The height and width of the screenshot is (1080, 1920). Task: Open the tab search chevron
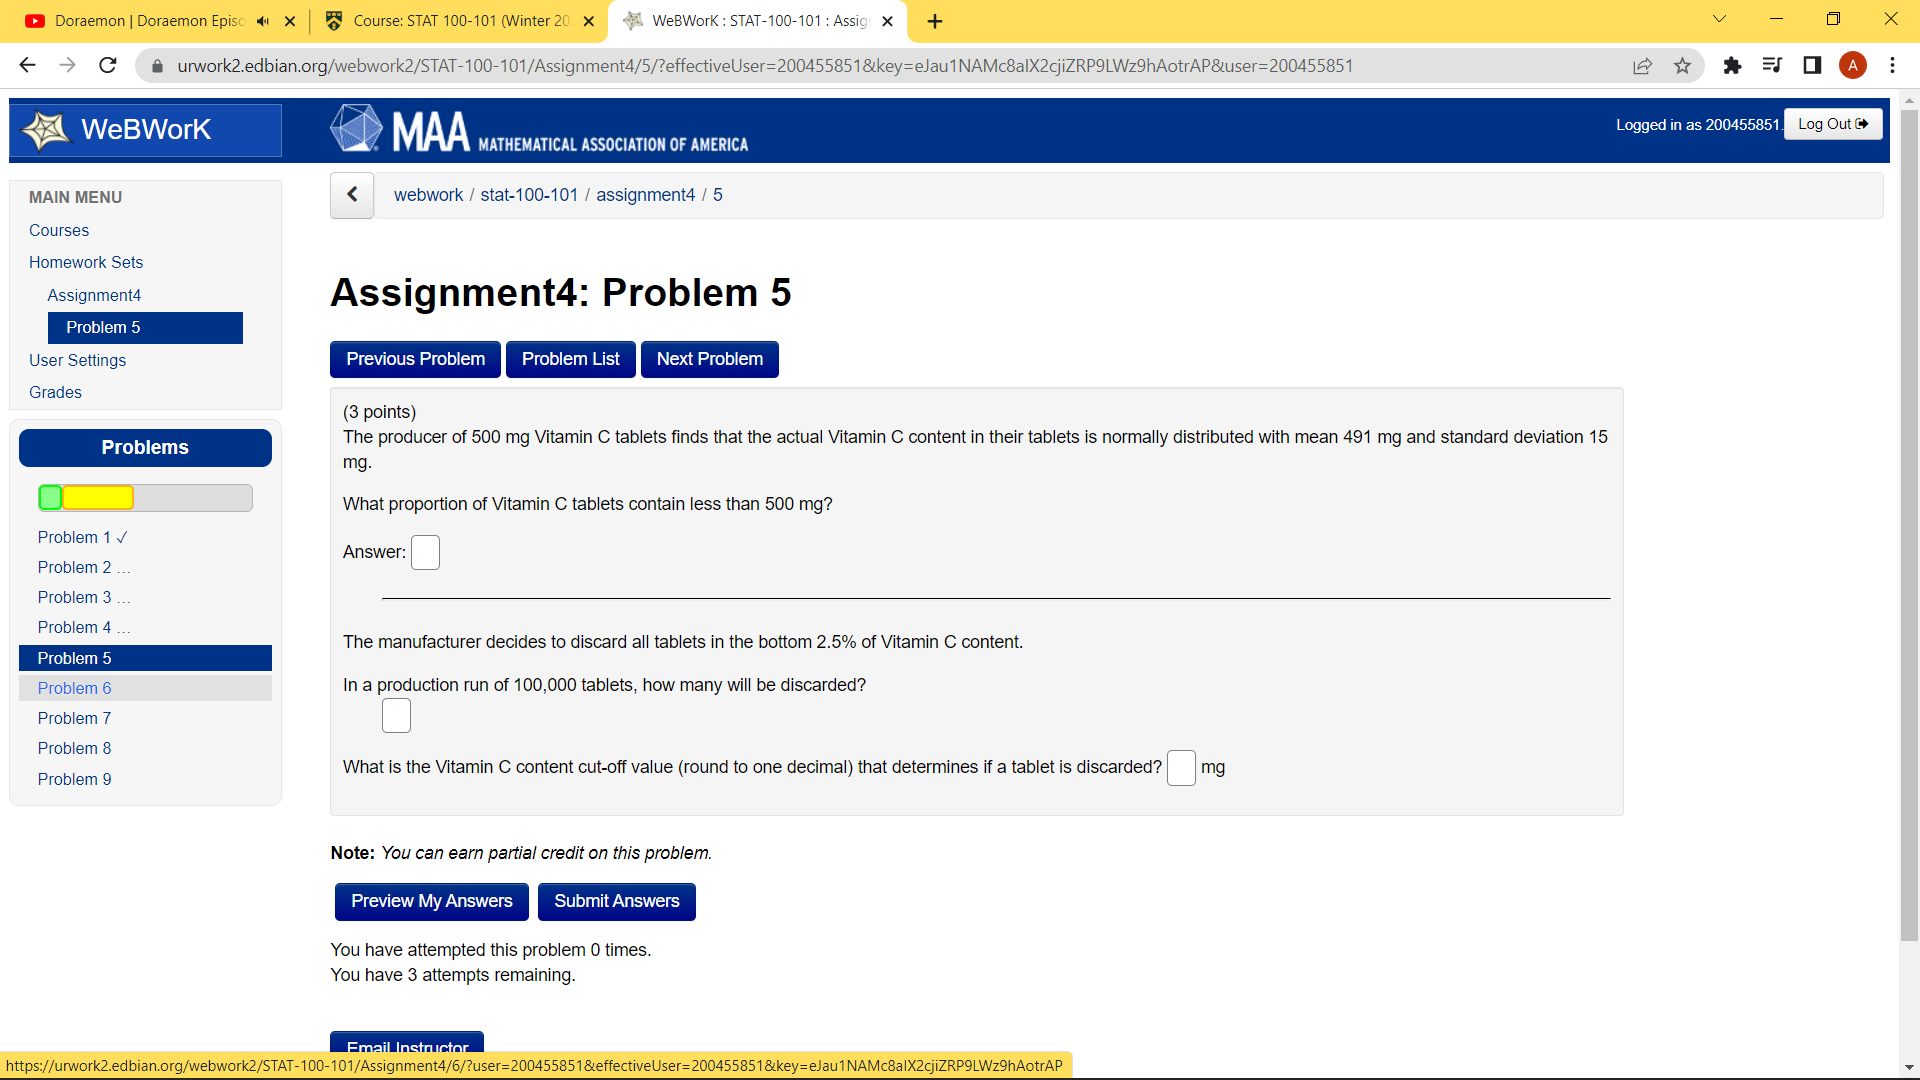pyautogui.click(x=1719, y=19)
